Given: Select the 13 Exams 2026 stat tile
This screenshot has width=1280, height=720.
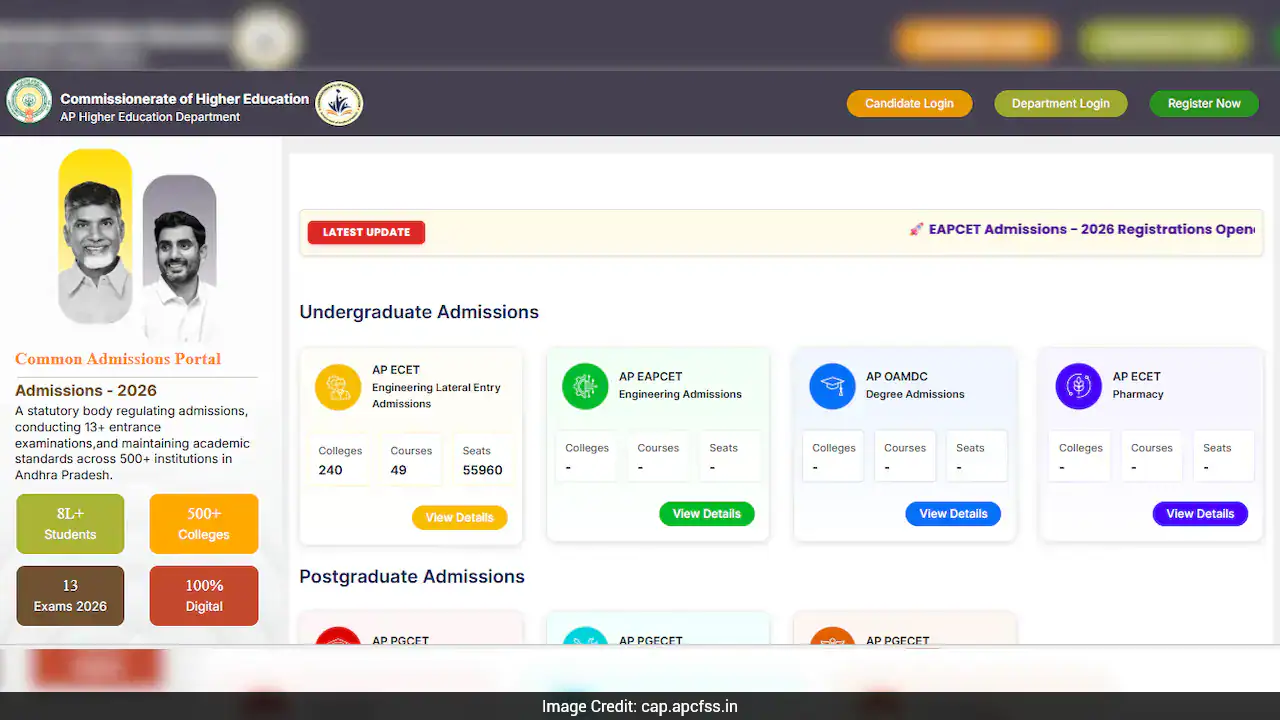Looking at the screenshot, I should click(70, 596).
